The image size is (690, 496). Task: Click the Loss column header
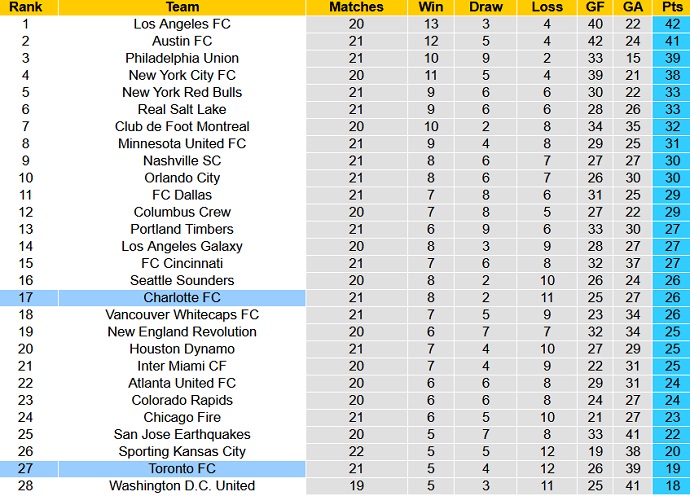point(547,7)
